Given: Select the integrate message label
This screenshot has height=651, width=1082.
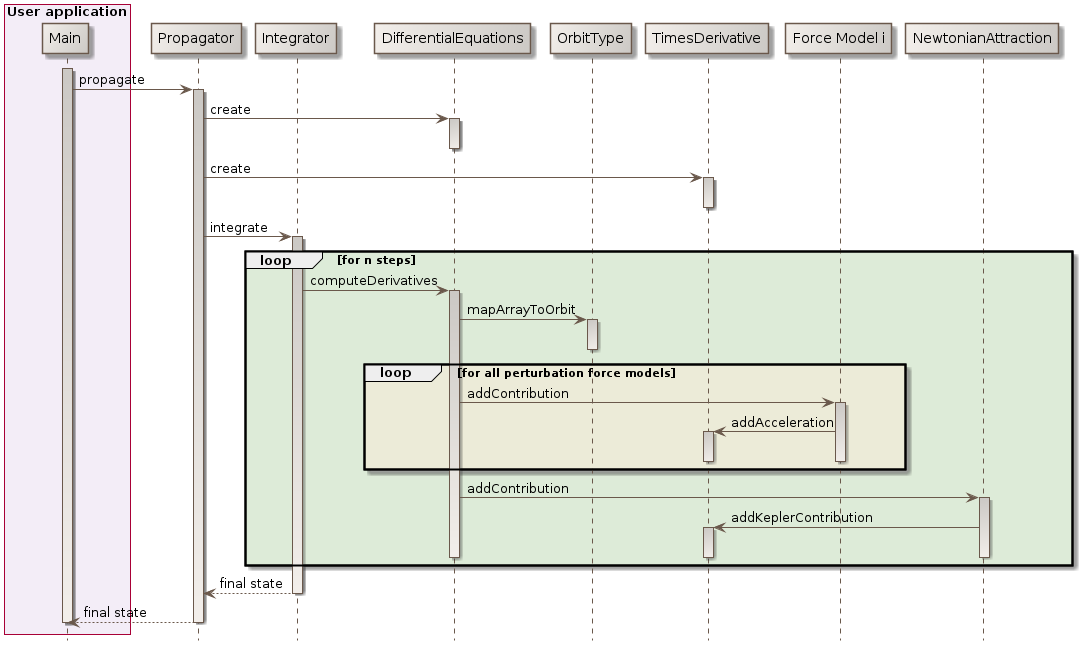Looking at the screenshot, I should 238,227.
